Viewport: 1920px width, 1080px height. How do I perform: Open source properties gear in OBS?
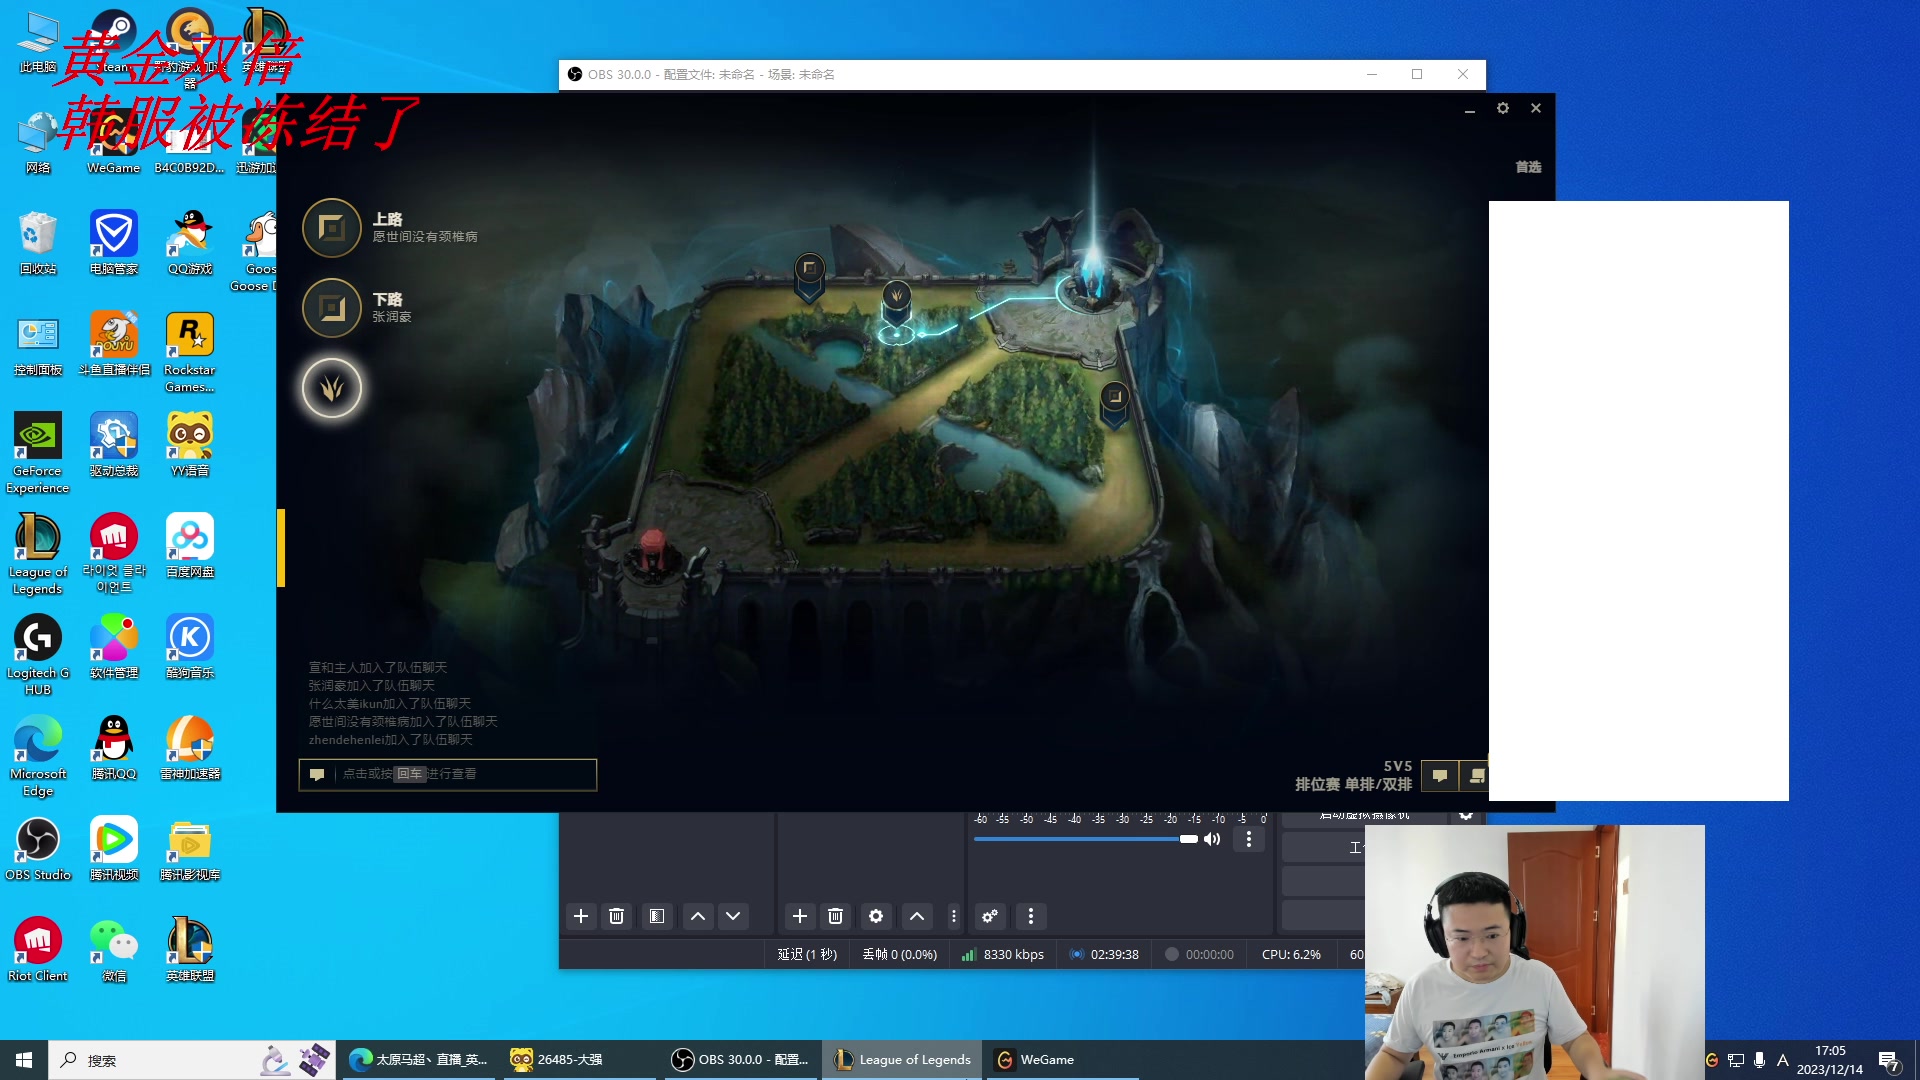[876, 916]
